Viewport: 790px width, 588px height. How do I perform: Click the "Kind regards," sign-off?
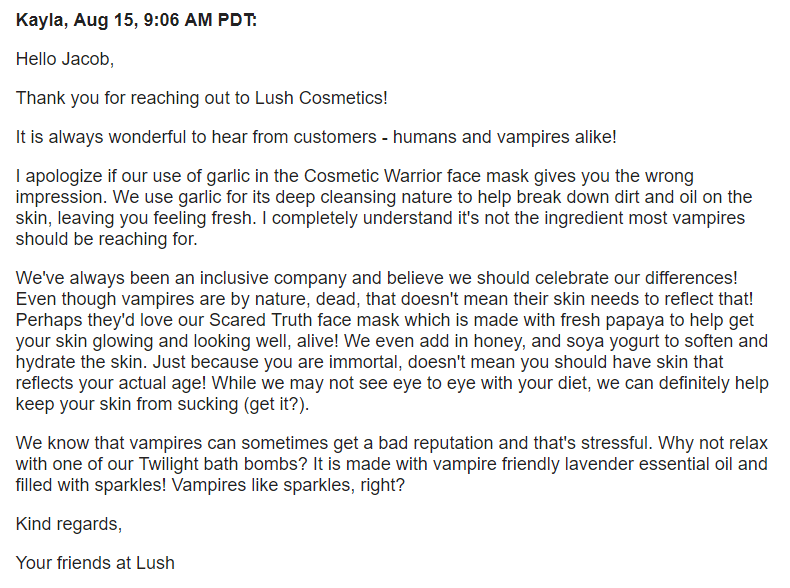69,524
